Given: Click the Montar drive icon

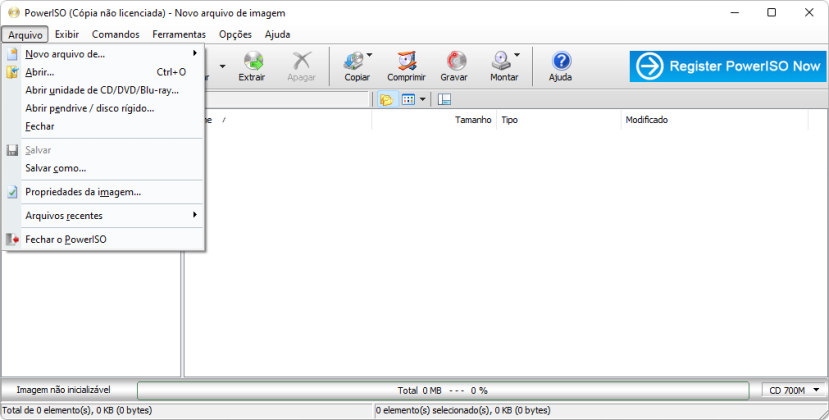Looking at the screenshot, I should [501, 61].
